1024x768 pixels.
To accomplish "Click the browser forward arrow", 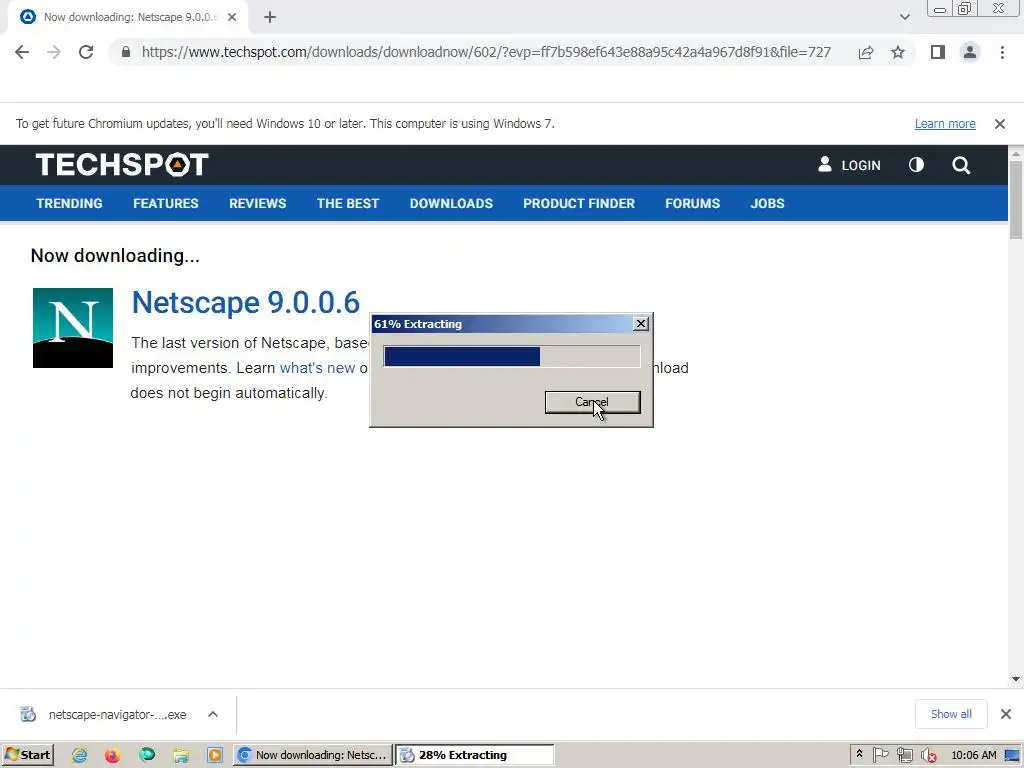I will pyautogui.click(x=54, y=52).
